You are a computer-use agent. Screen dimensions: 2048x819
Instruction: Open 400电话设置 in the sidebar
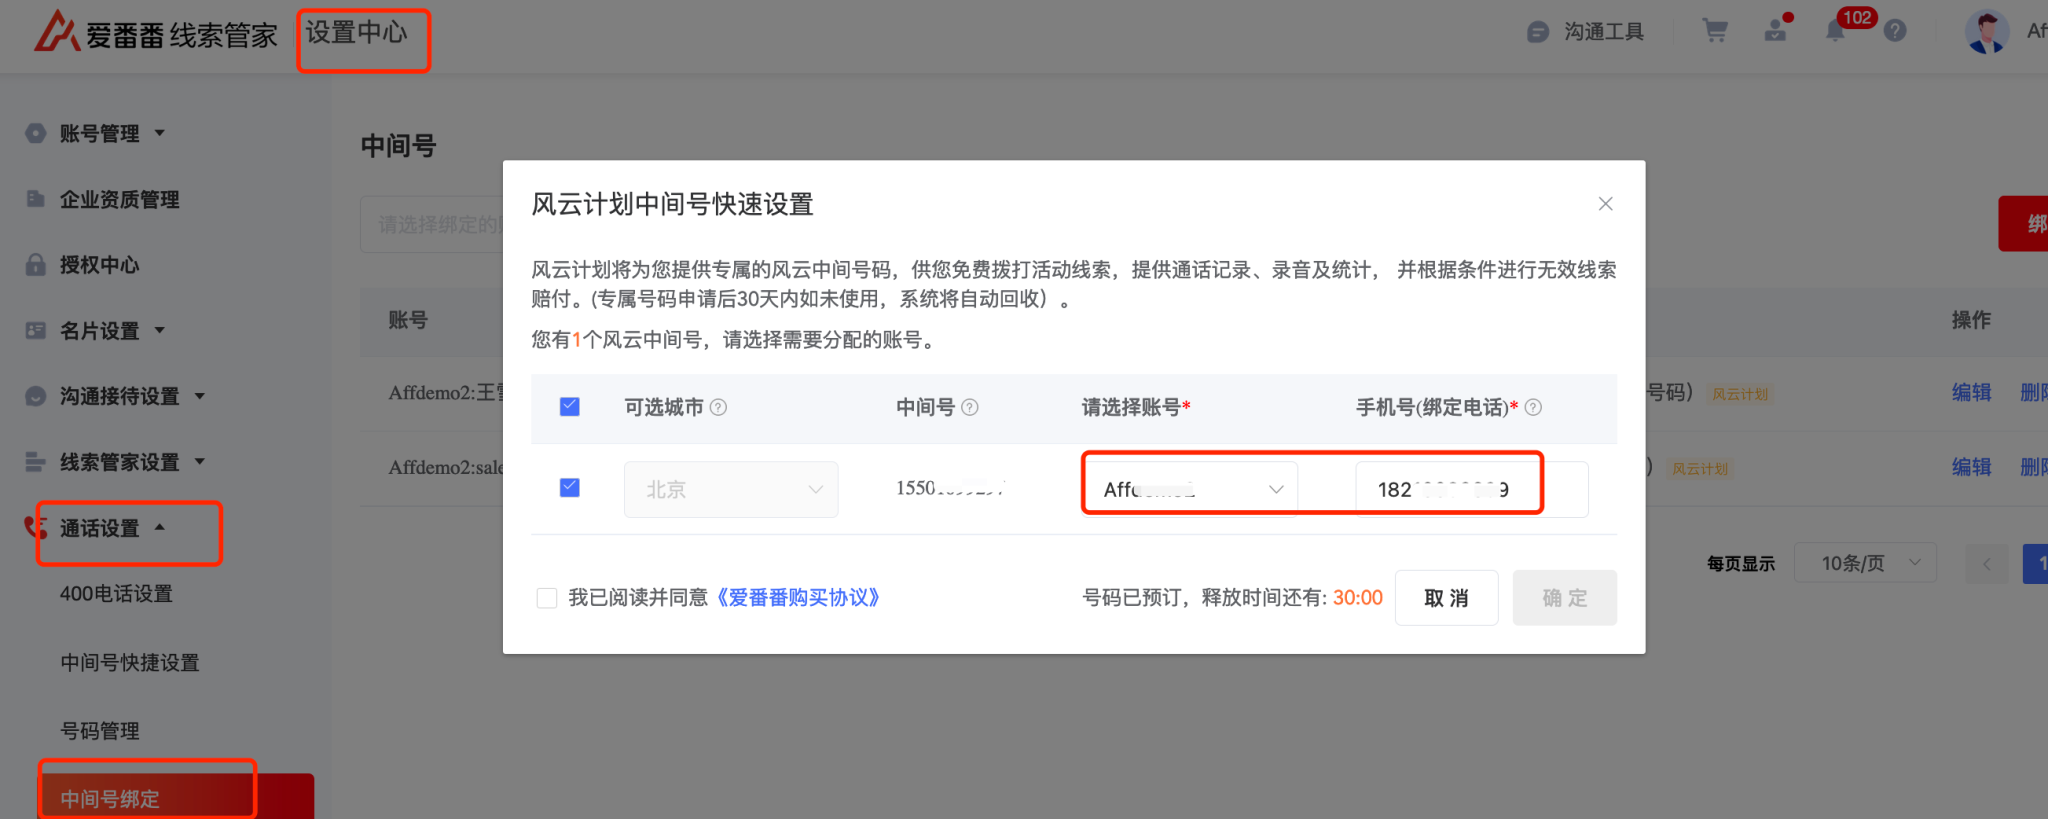pos(116,594)
